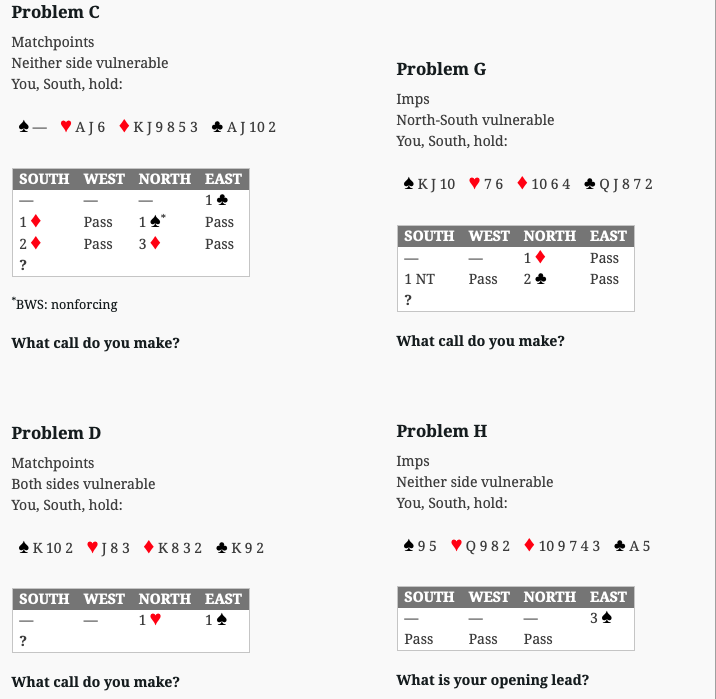Click the question mark in Problem D's table
Viewport: 716px width, 699px height.
(22, 641)
